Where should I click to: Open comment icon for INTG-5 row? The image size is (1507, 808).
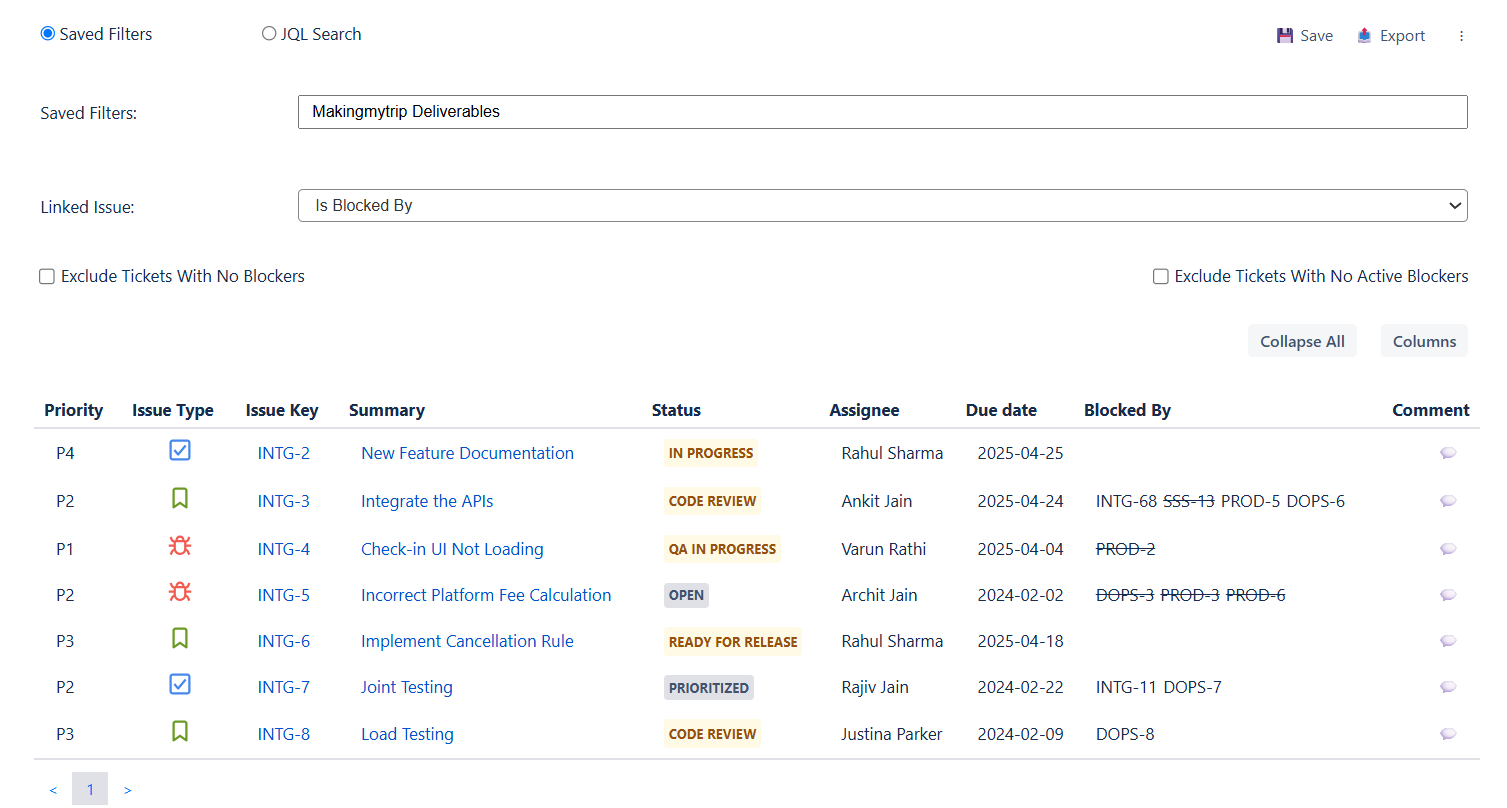(x=1447, y=595)
